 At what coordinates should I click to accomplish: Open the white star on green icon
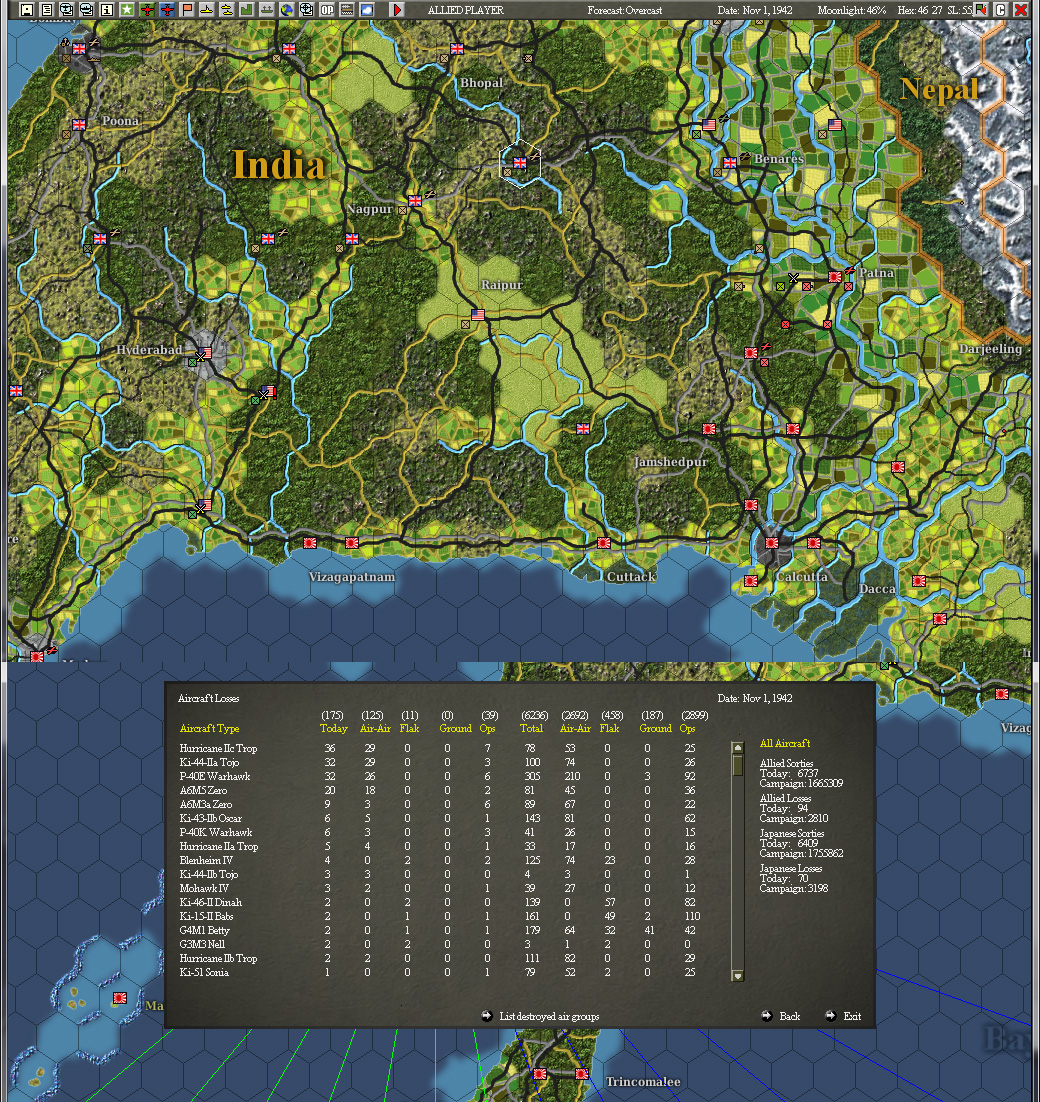[126, 10]
